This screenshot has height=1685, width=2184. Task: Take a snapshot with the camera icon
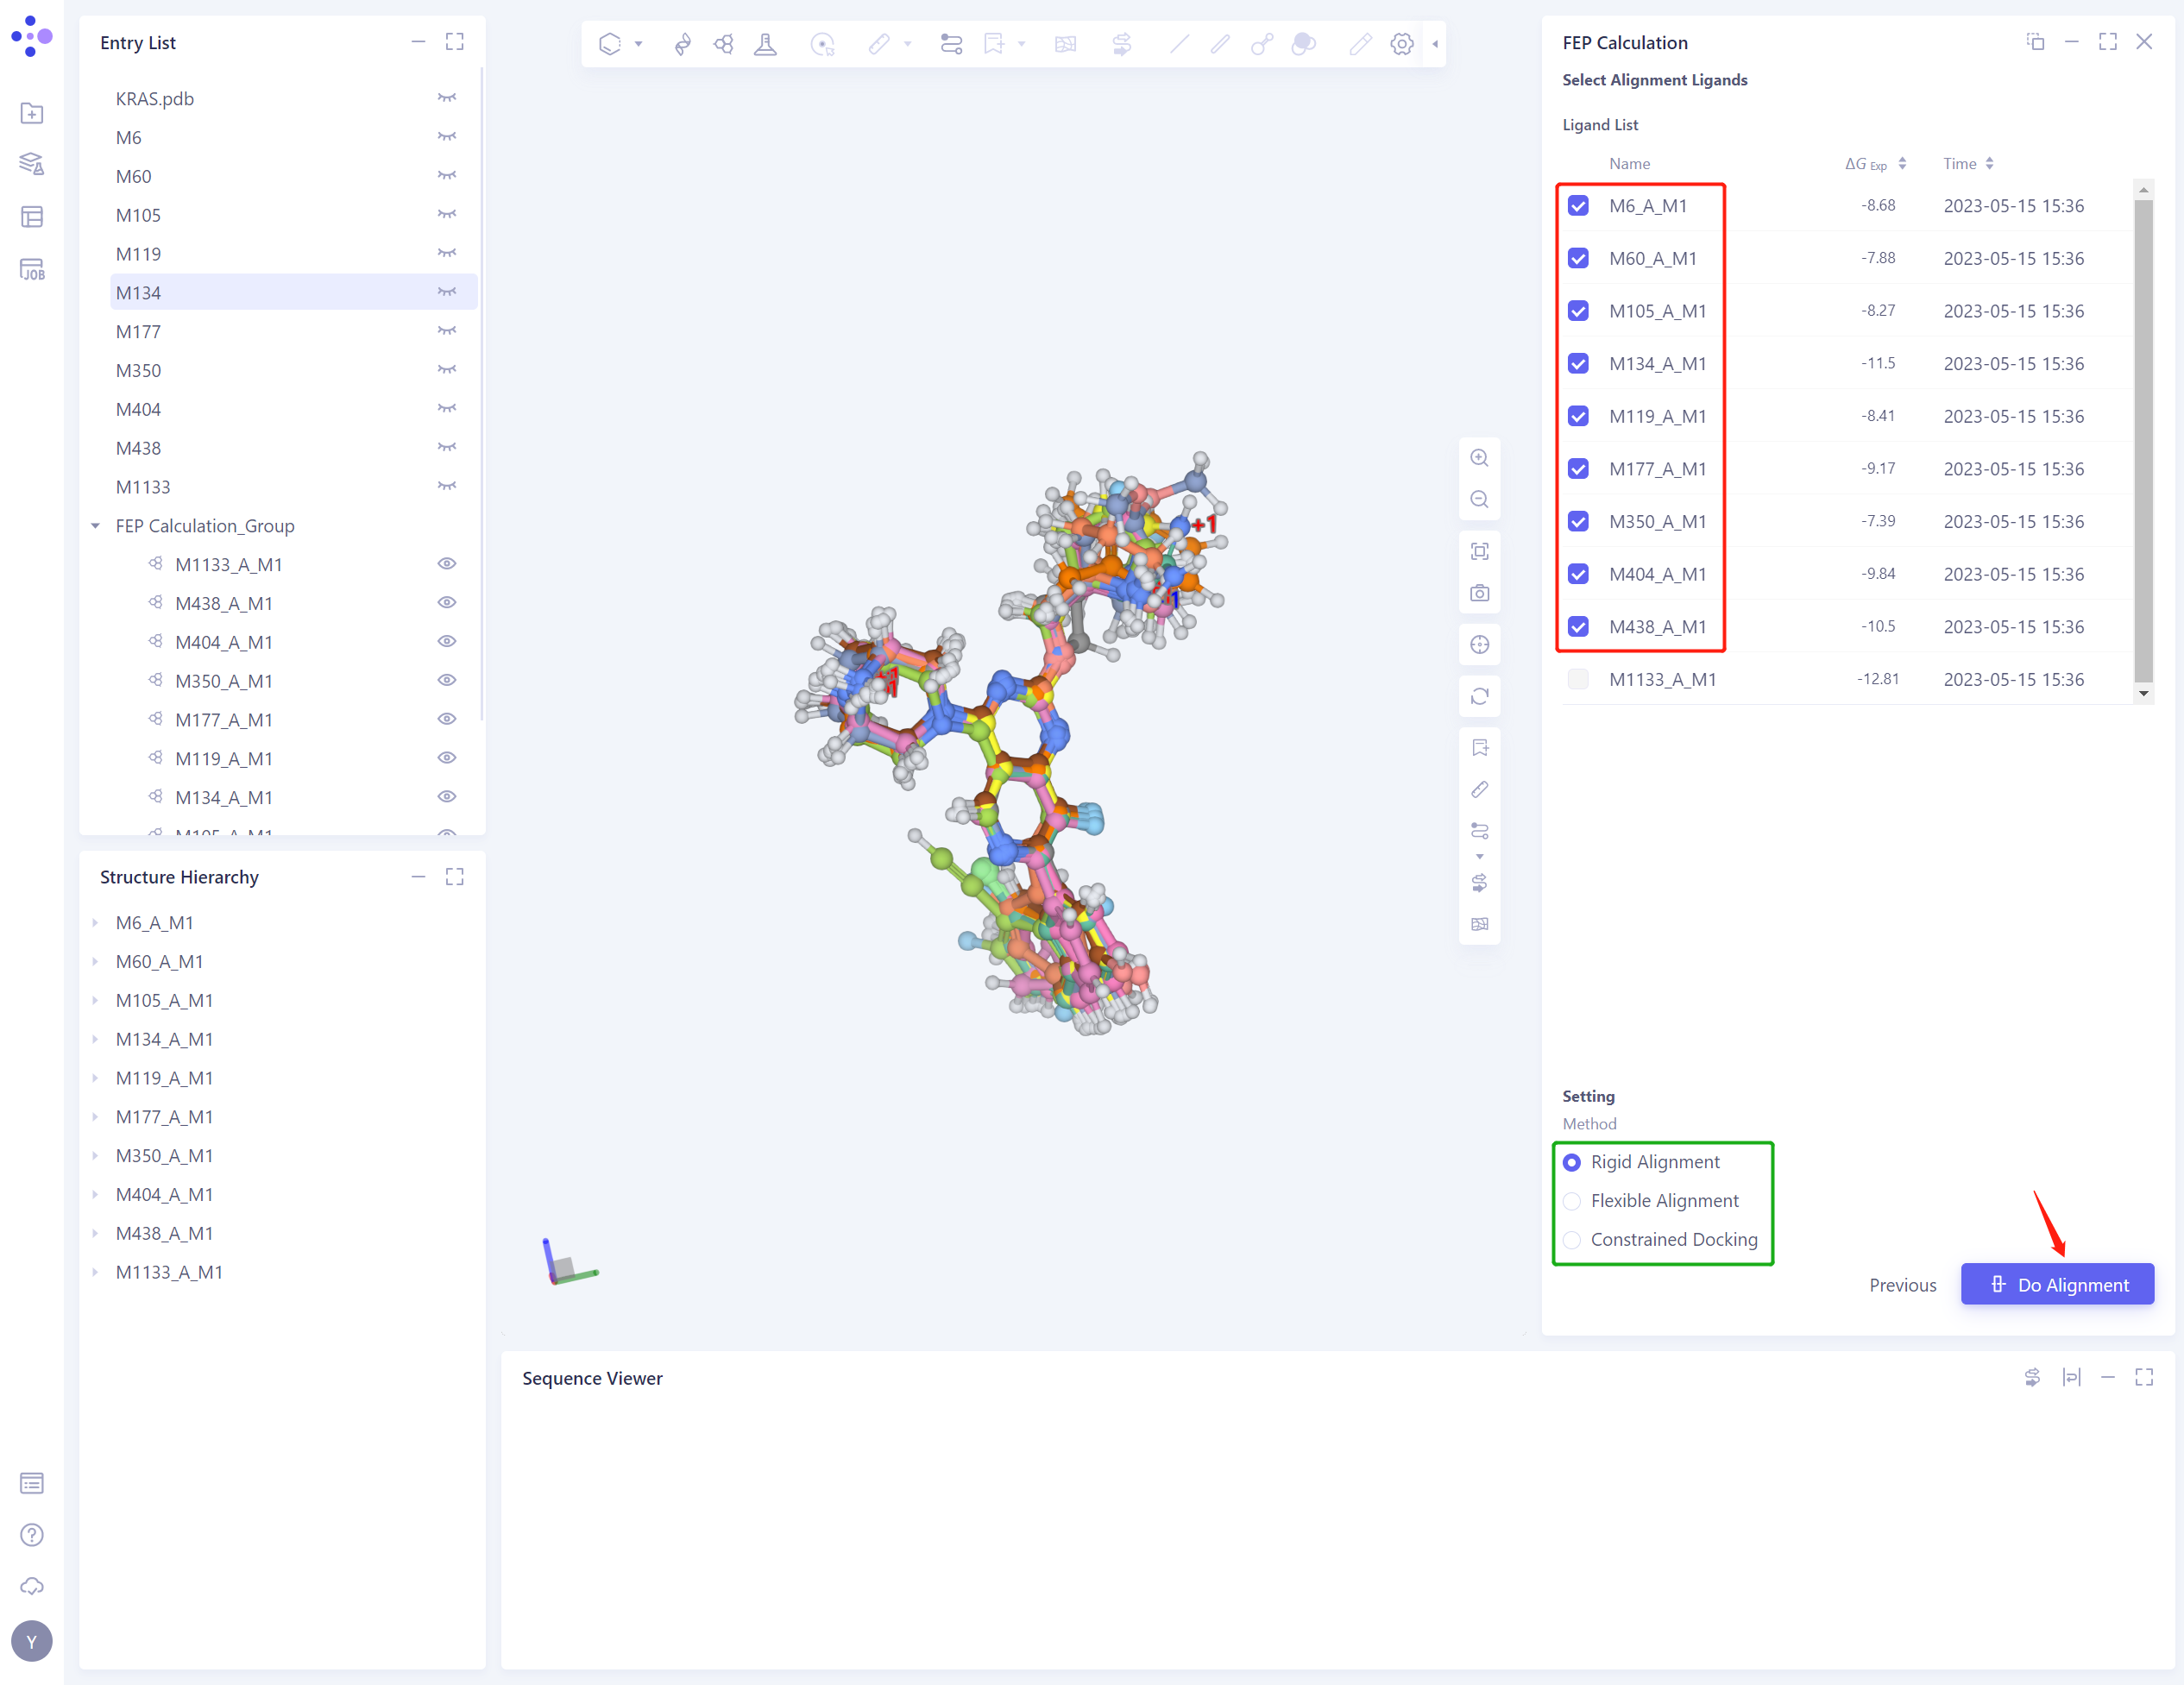1479,593
